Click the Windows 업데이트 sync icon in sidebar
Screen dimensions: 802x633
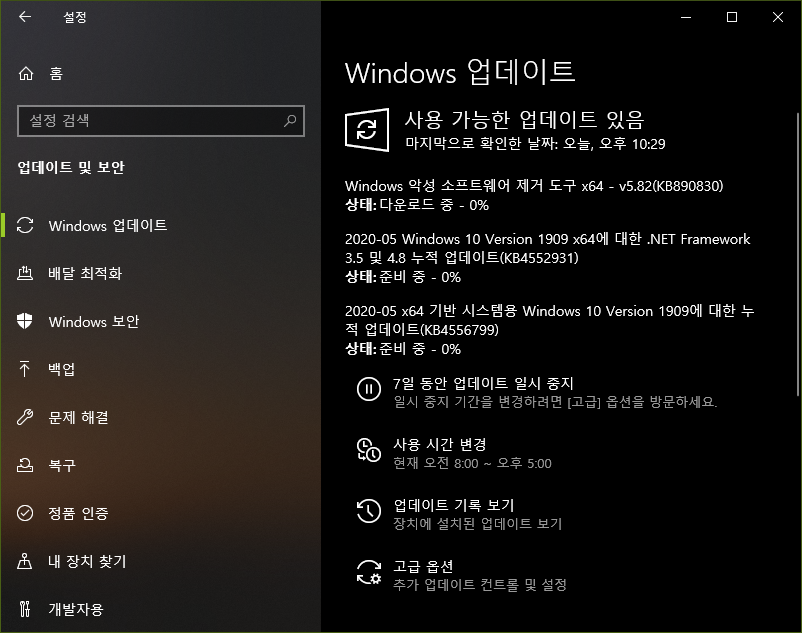[x=25, y=225]
